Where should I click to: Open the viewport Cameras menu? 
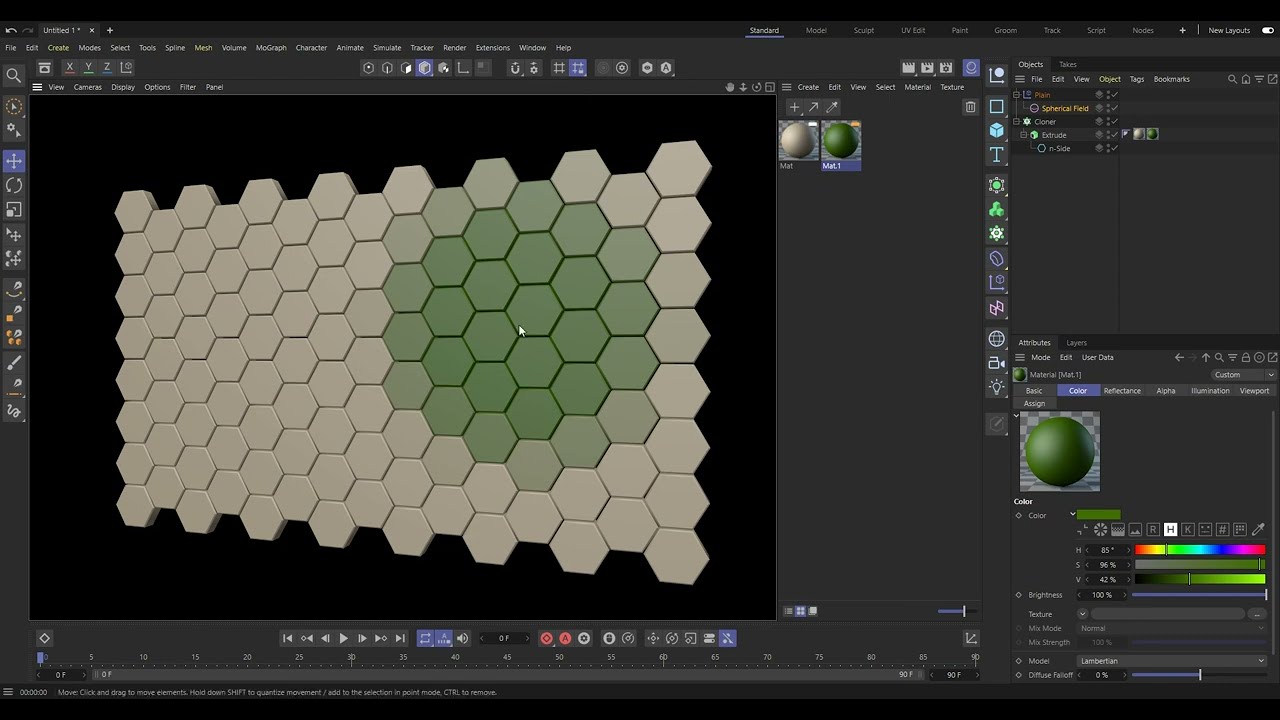[x=87, y=87]
